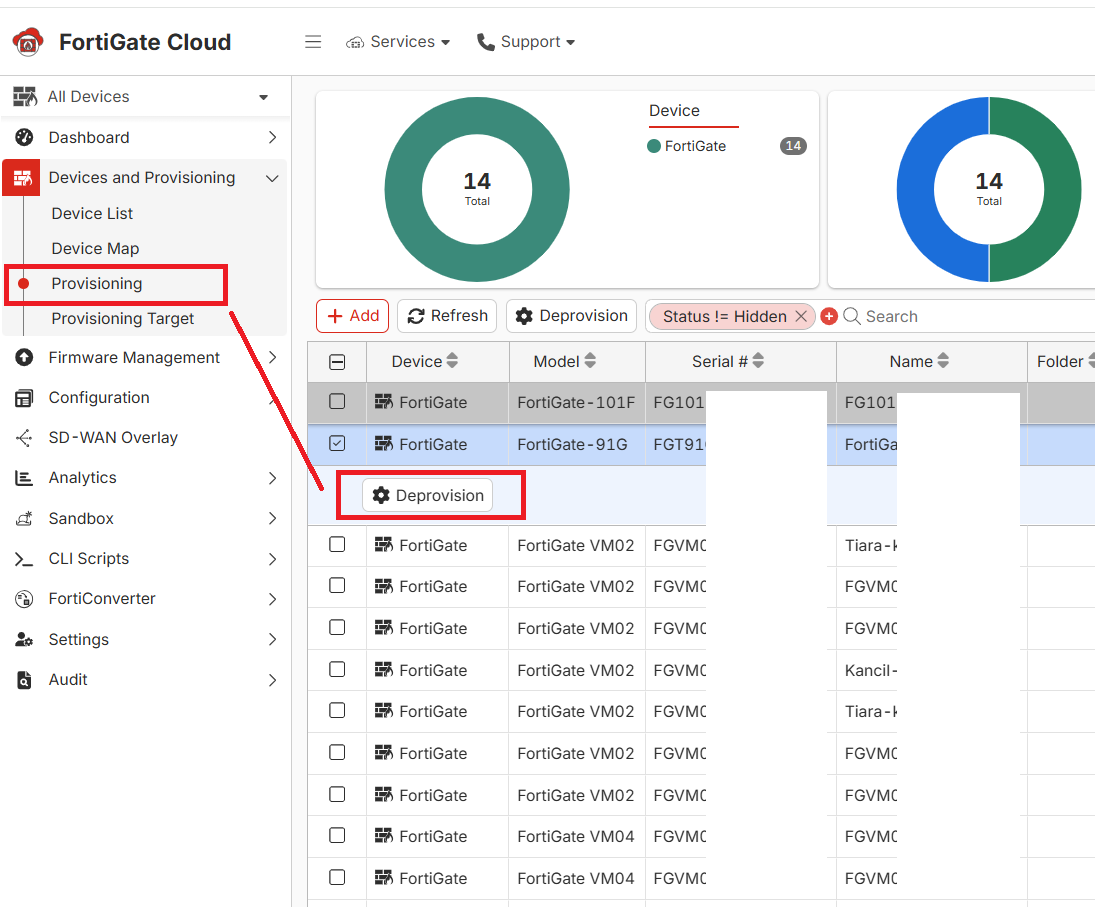1095x907 pixels.
Task: Click the blue segment of second donut
Action: pyautogui.click(x=915, y=189)
